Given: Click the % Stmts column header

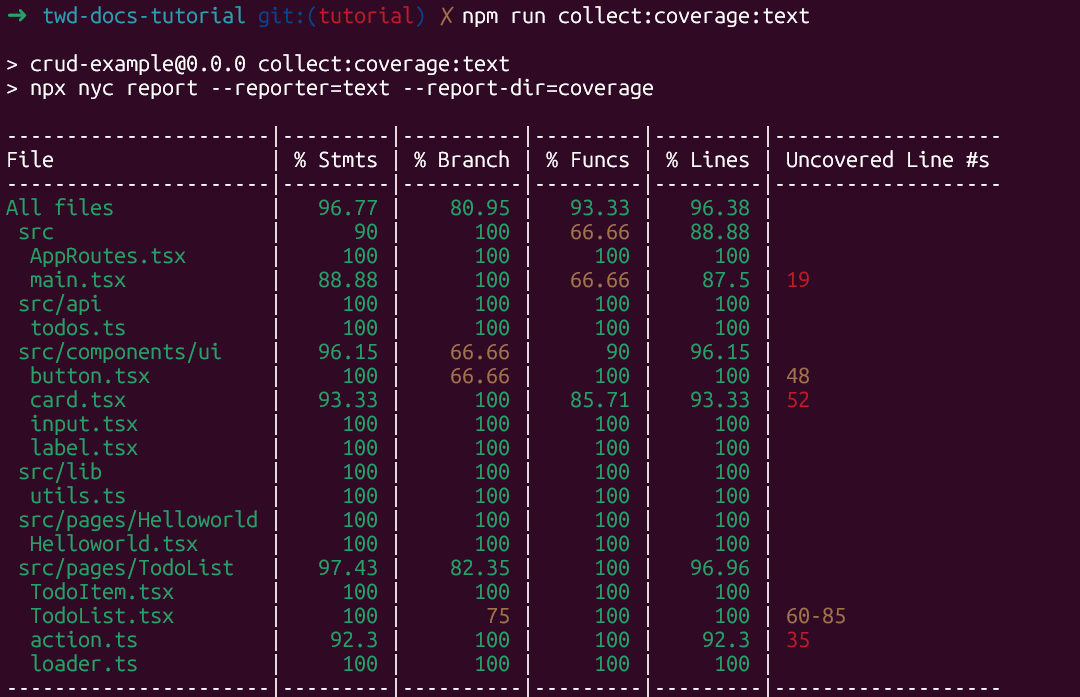Looking at the screenshot, I should pos(336,160).
